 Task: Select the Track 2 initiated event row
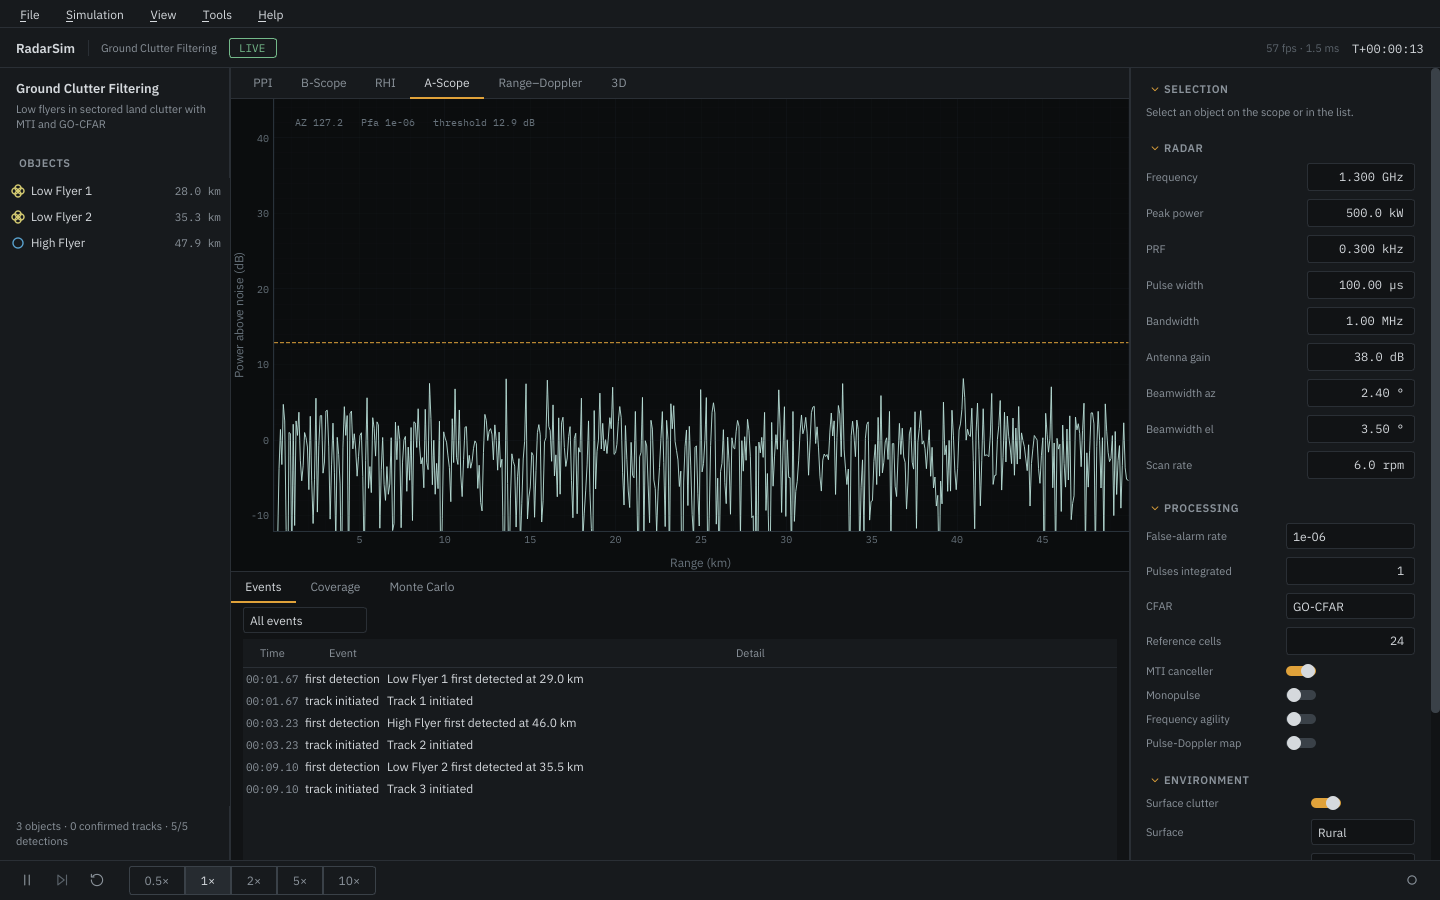[x=680, y=745]
